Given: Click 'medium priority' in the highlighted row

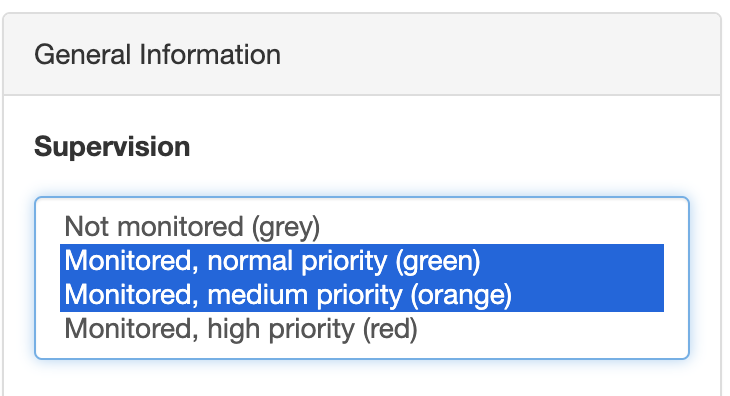Looking at the screenshot, I should (x=305, y=295).
